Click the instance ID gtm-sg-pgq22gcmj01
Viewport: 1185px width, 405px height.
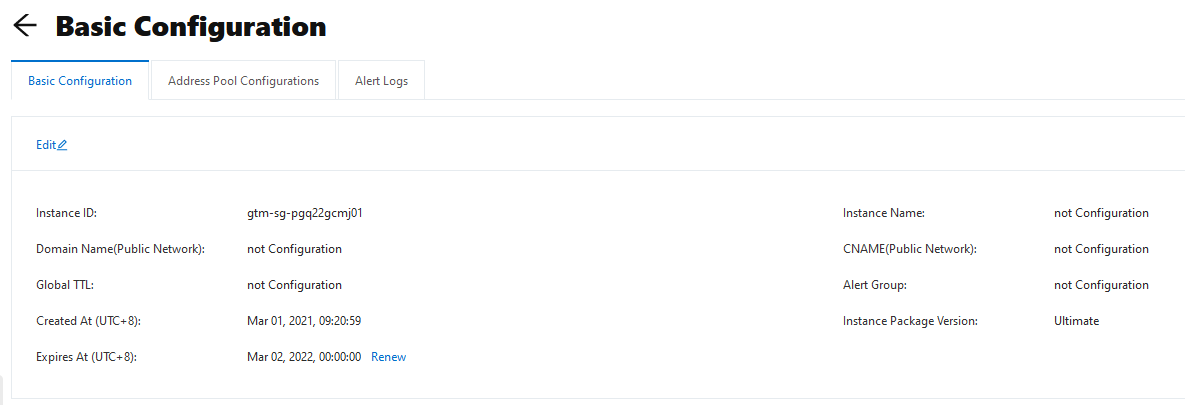[x=305, y=213]
